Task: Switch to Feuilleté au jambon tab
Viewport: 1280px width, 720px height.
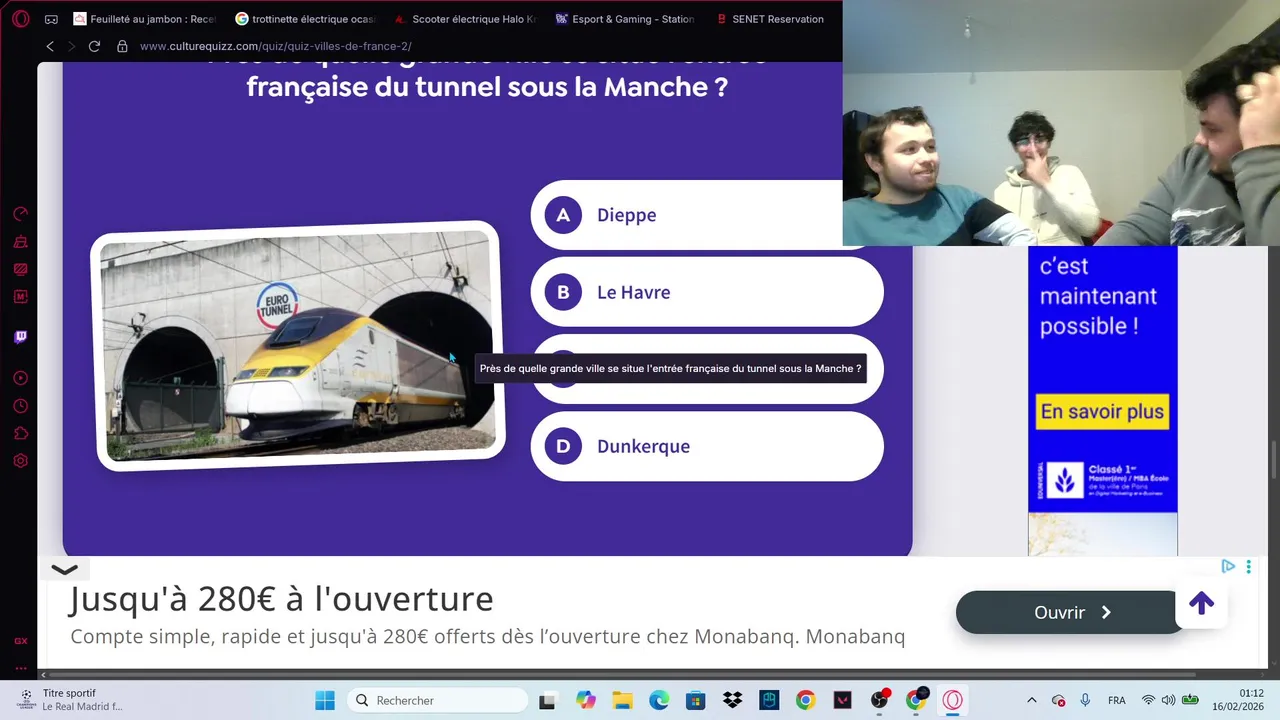Action: click(x=144, y=19)
